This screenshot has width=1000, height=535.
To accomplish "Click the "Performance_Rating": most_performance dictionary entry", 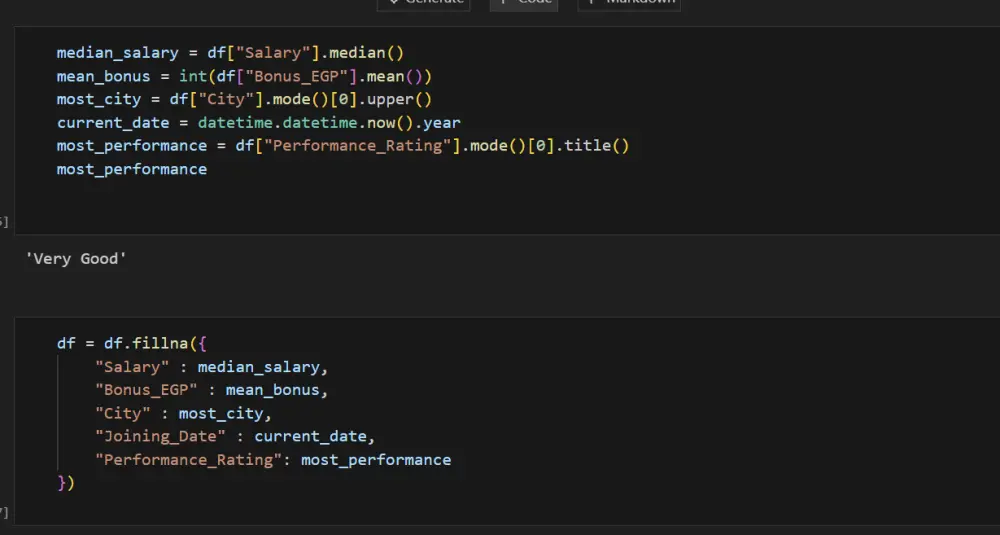I will click(x=273, y=460).
